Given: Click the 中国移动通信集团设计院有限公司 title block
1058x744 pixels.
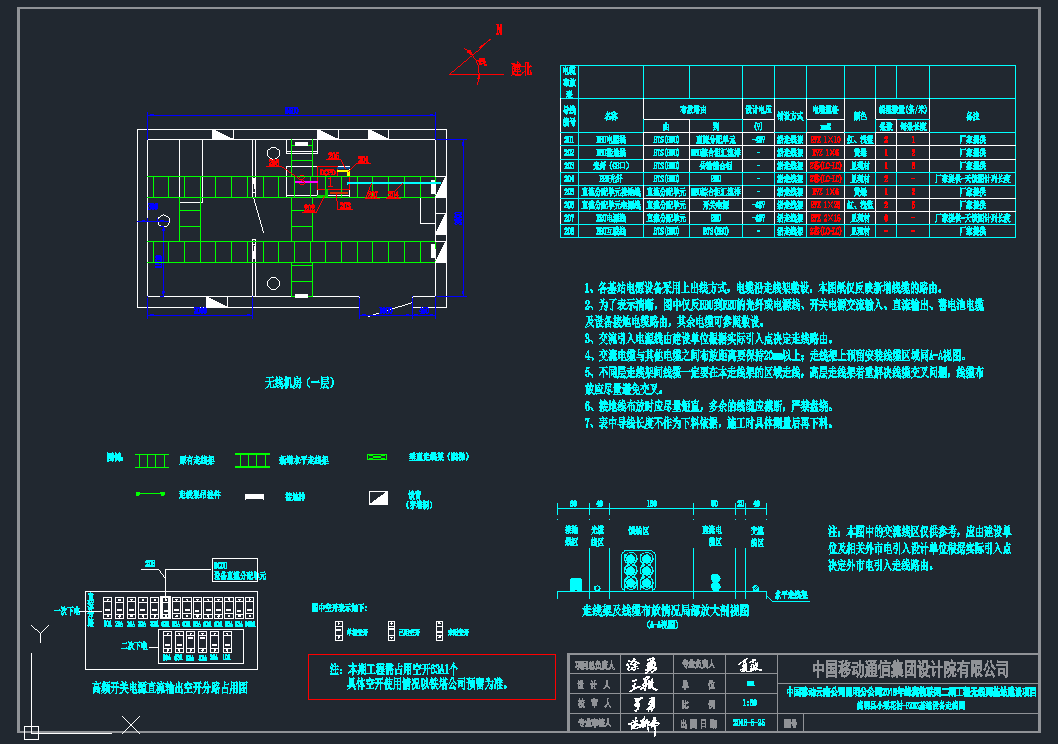Looking at the screenshot, I should [909, 669].
